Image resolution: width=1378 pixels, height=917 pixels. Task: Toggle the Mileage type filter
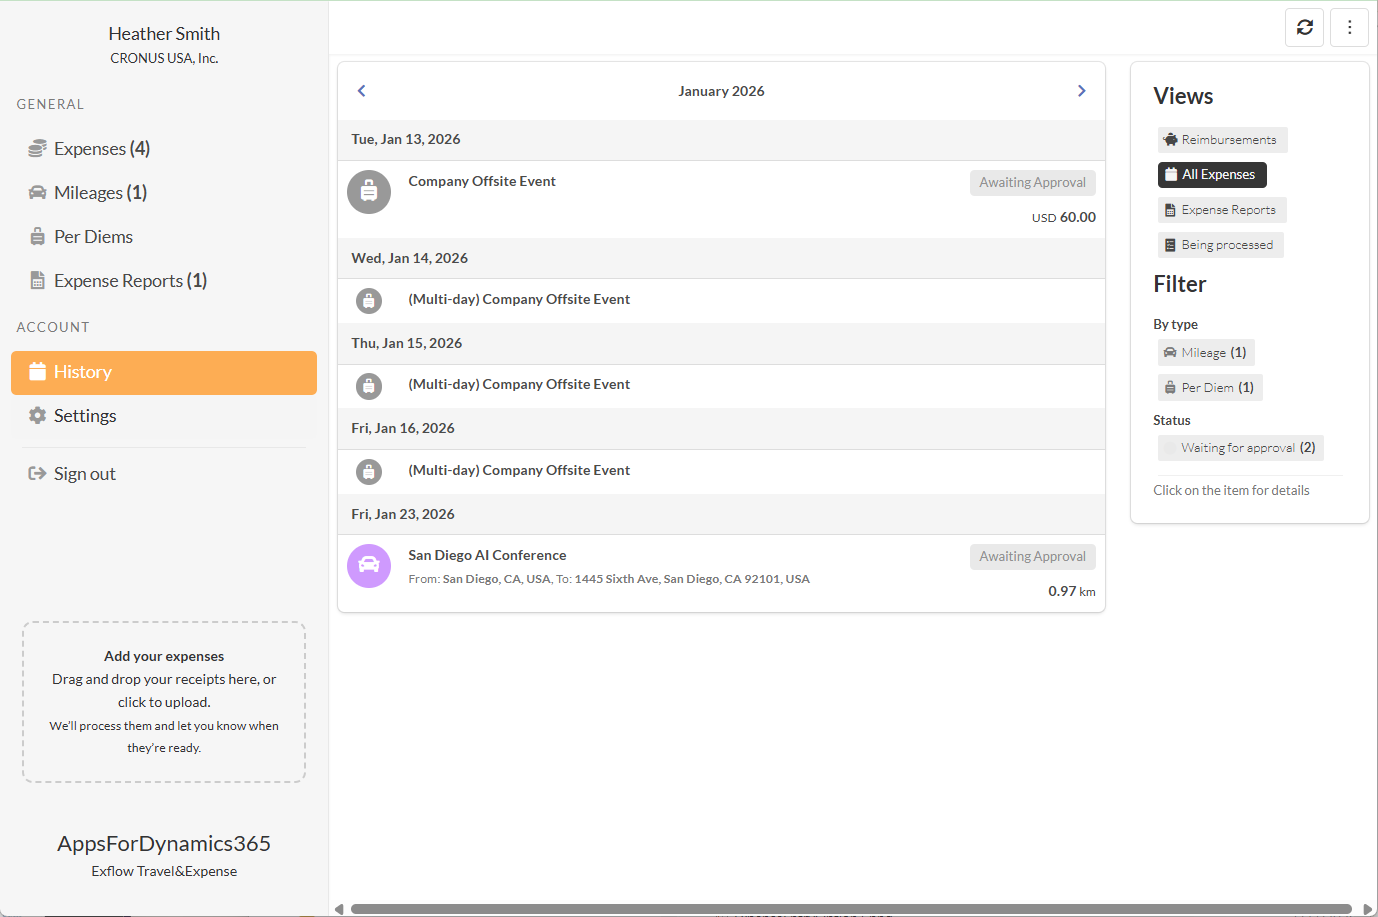(x=1205, y=353)
